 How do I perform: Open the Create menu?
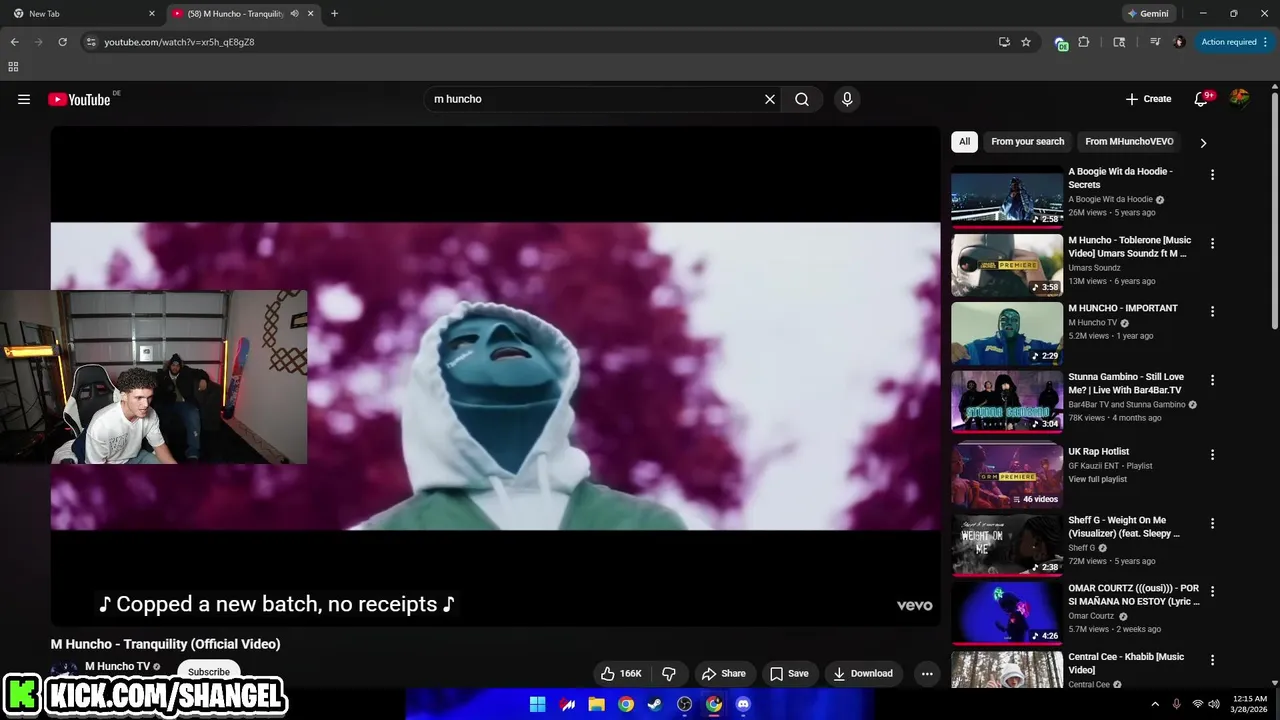coord(1148,99)
